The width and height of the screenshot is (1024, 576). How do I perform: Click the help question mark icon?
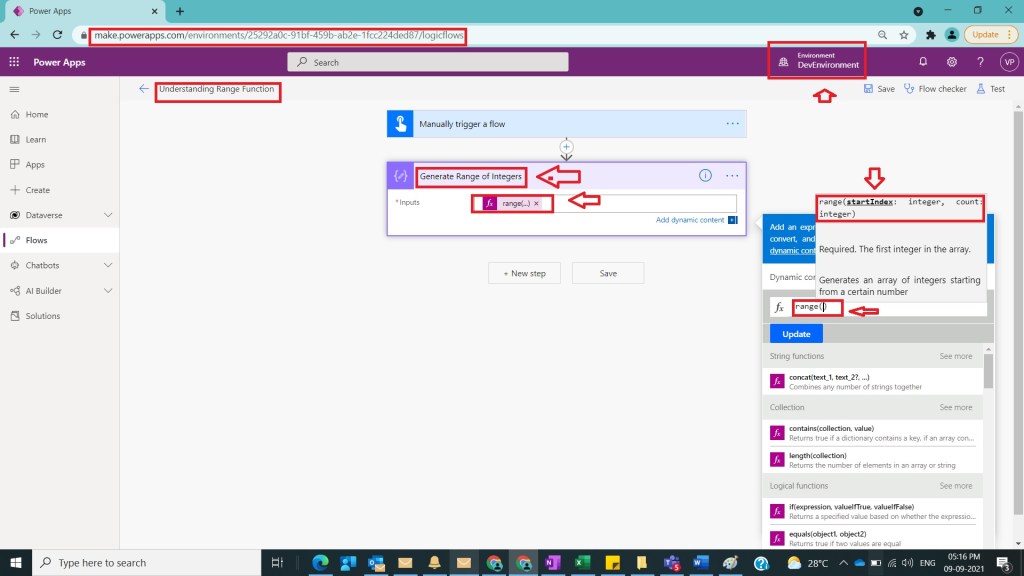point(980,62)
